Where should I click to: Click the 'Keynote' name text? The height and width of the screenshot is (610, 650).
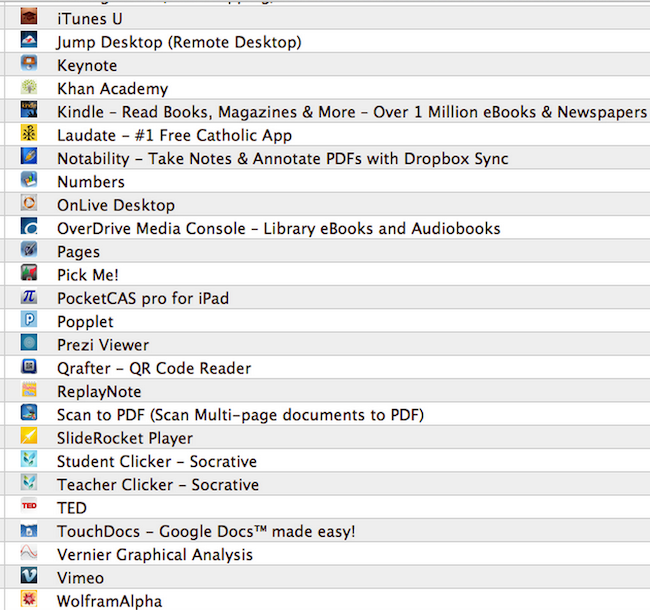87,66
